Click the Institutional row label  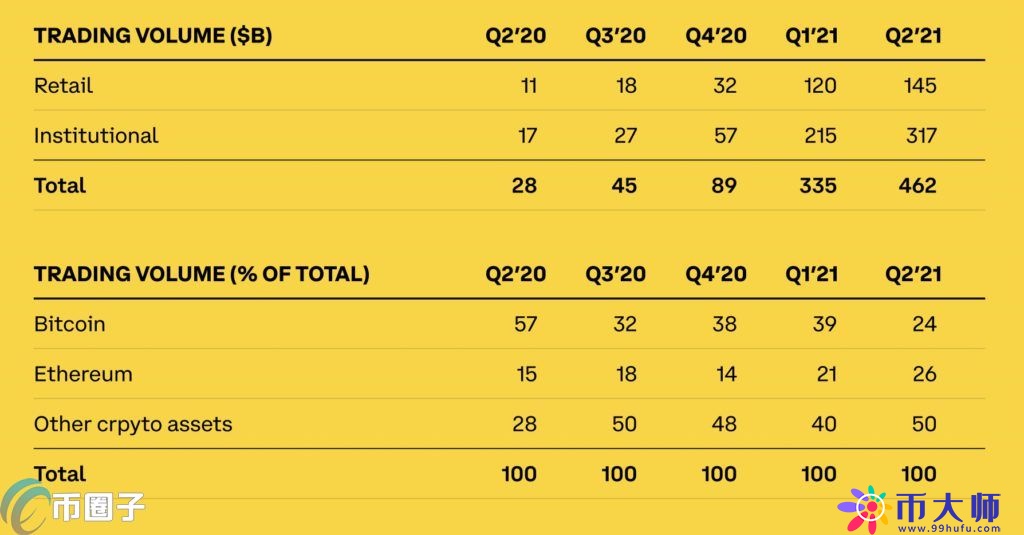(96, 135)
